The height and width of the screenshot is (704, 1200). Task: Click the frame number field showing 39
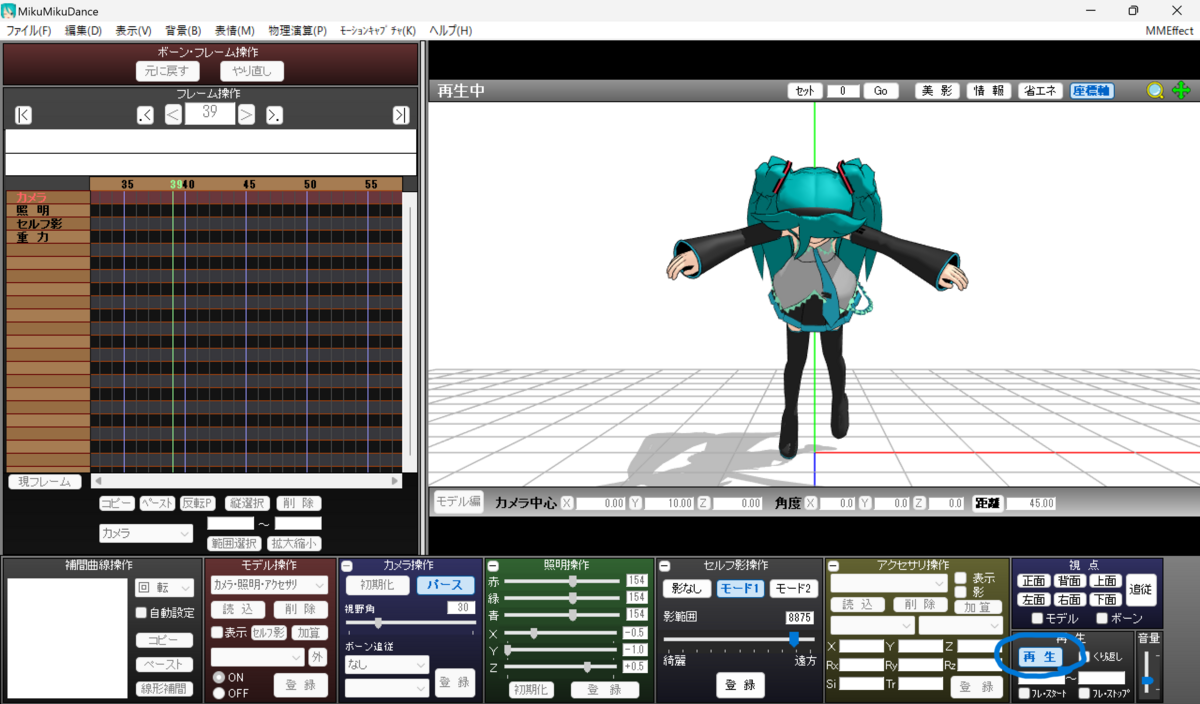point(210,114)
